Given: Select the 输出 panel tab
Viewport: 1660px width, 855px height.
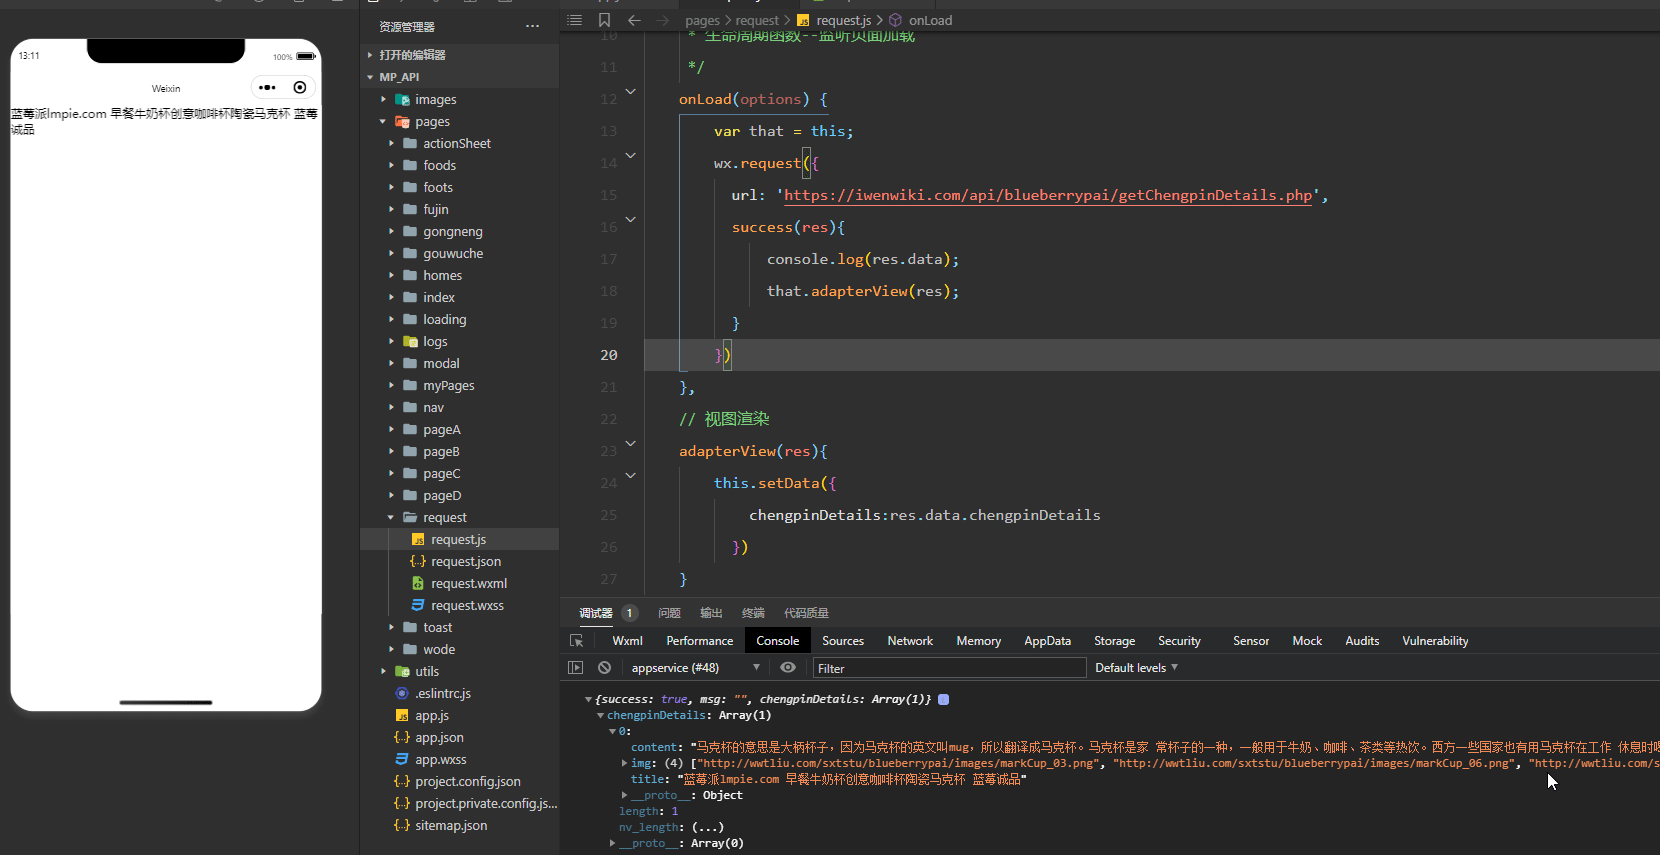Looking at the screenshot, I should coord(711,613).
